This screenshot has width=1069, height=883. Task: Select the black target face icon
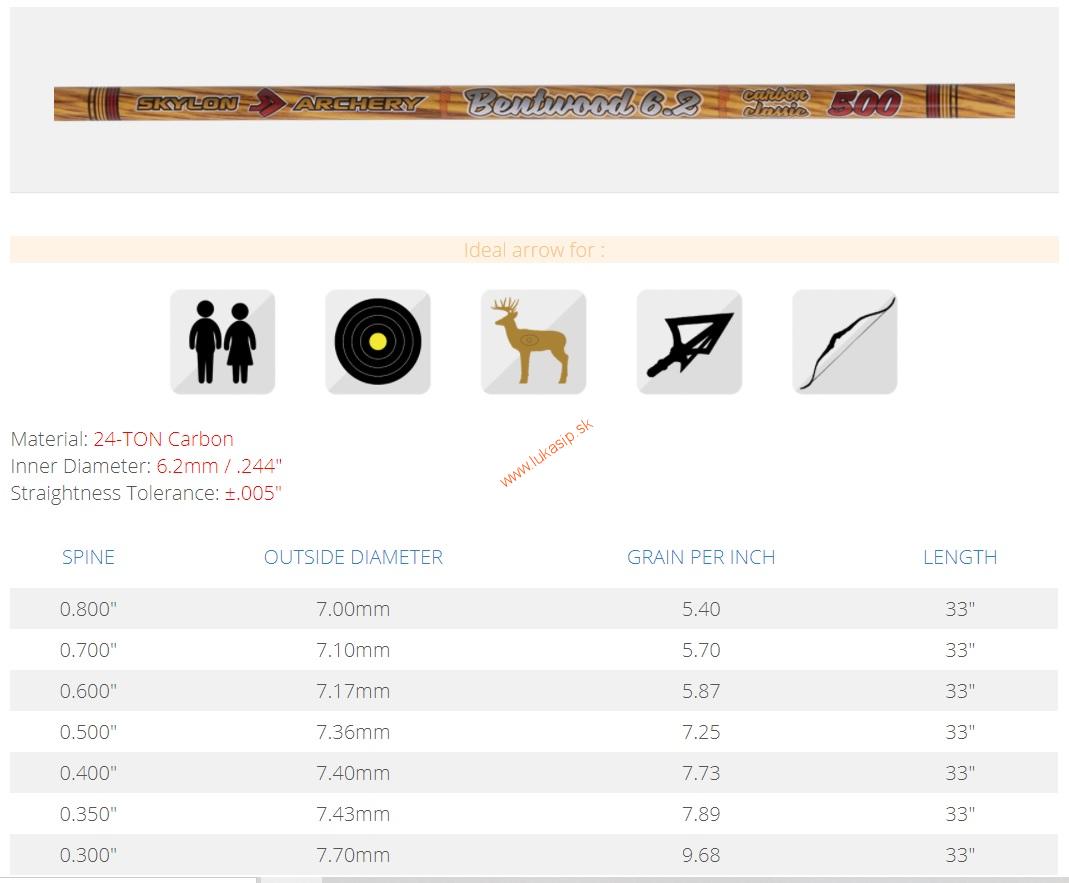(x=378, y=342)
